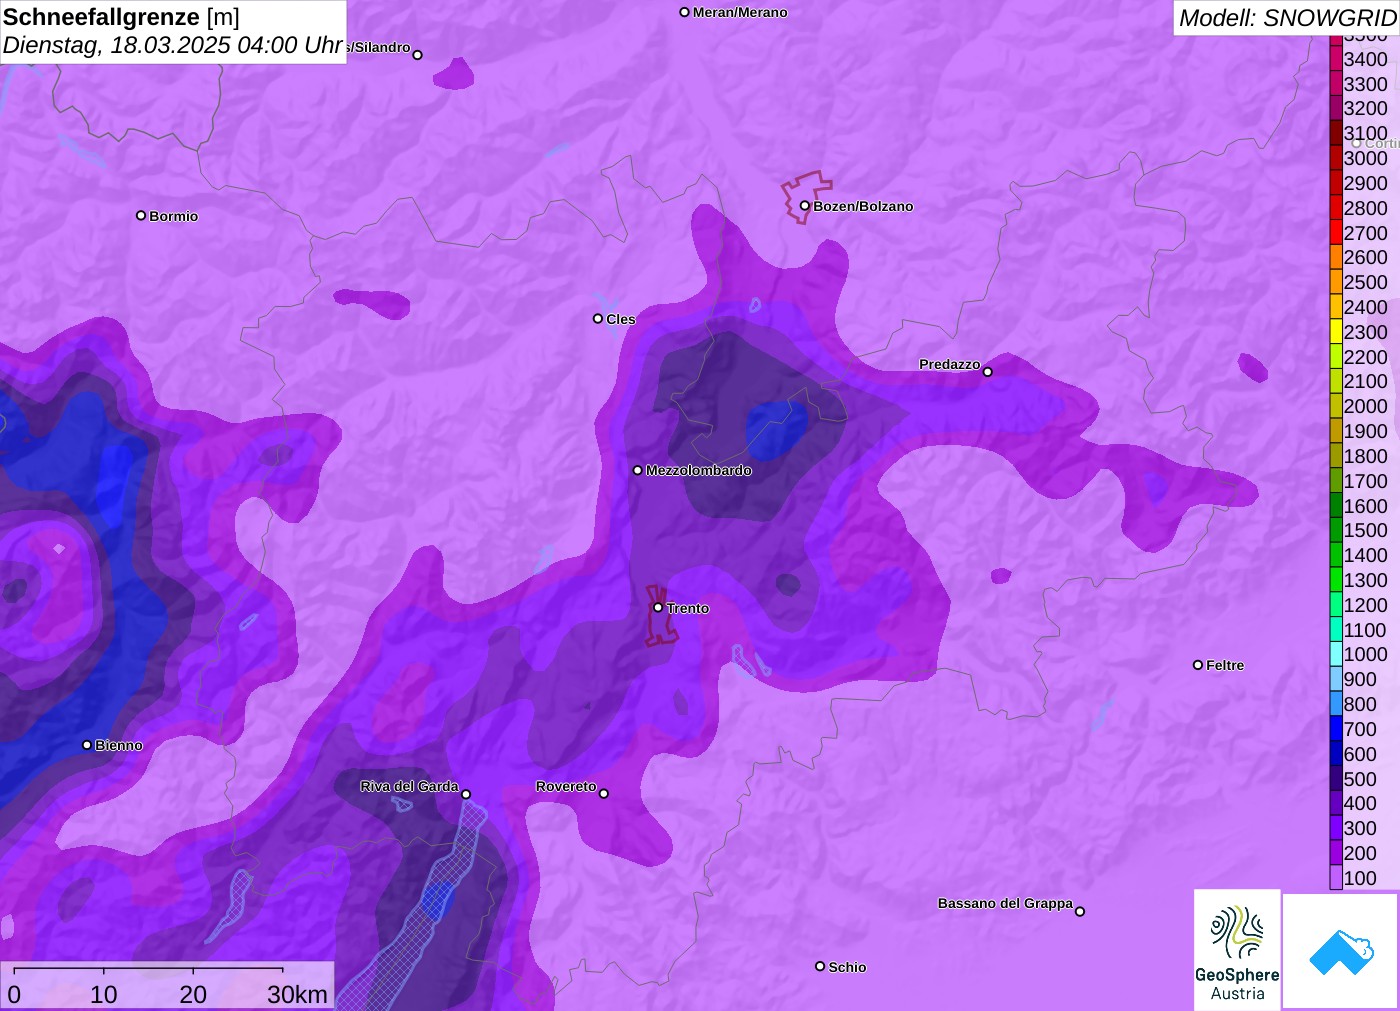The image size is (1400, 1011).
Task: Click the Modell: SNOWGRID label
Action: click(1287, 18)
